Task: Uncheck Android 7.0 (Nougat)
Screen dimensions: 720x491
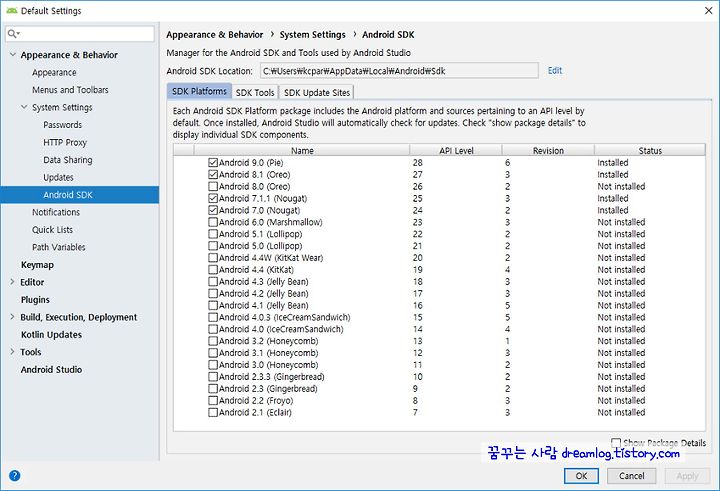Action: (x=213, y=210)
